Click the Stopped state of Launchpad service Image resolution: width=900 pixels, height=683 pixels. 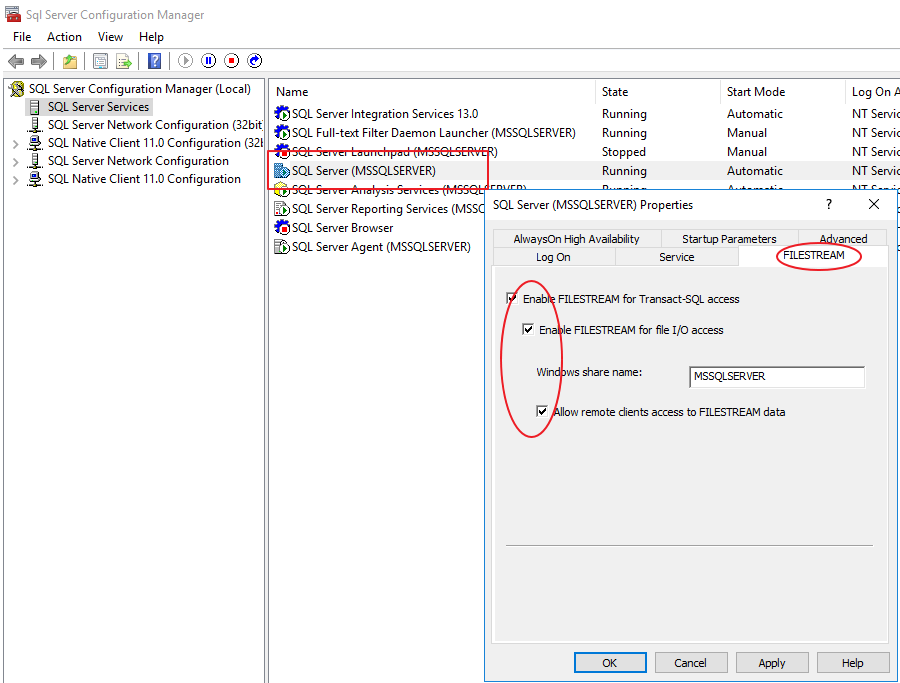pyautogui.click(x=623, y=152)
